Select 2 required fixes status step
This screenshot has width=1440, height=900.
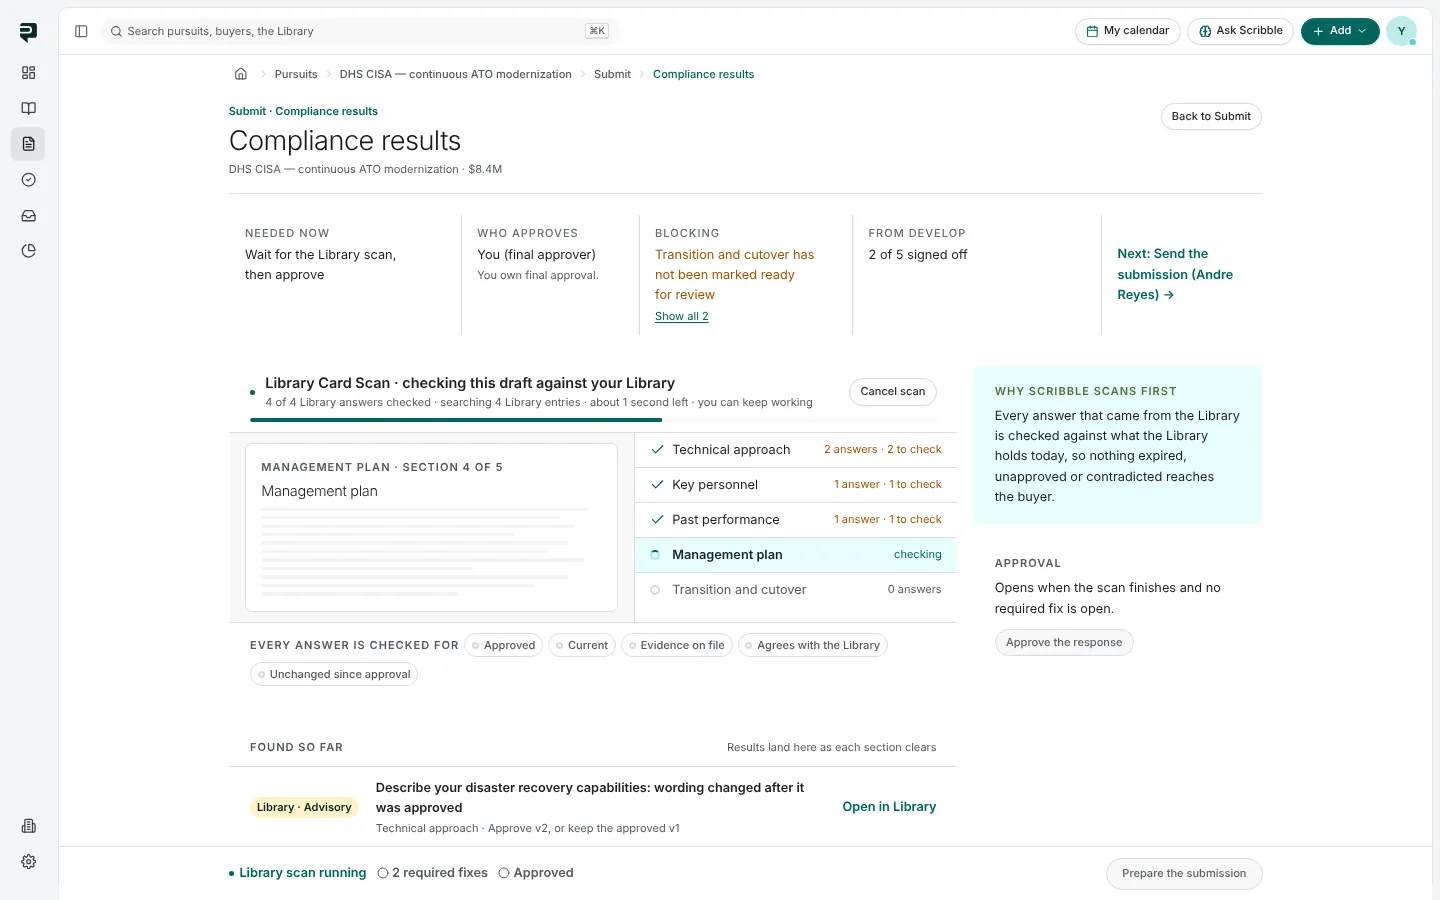pyautogui.click(x=433, y=873)
